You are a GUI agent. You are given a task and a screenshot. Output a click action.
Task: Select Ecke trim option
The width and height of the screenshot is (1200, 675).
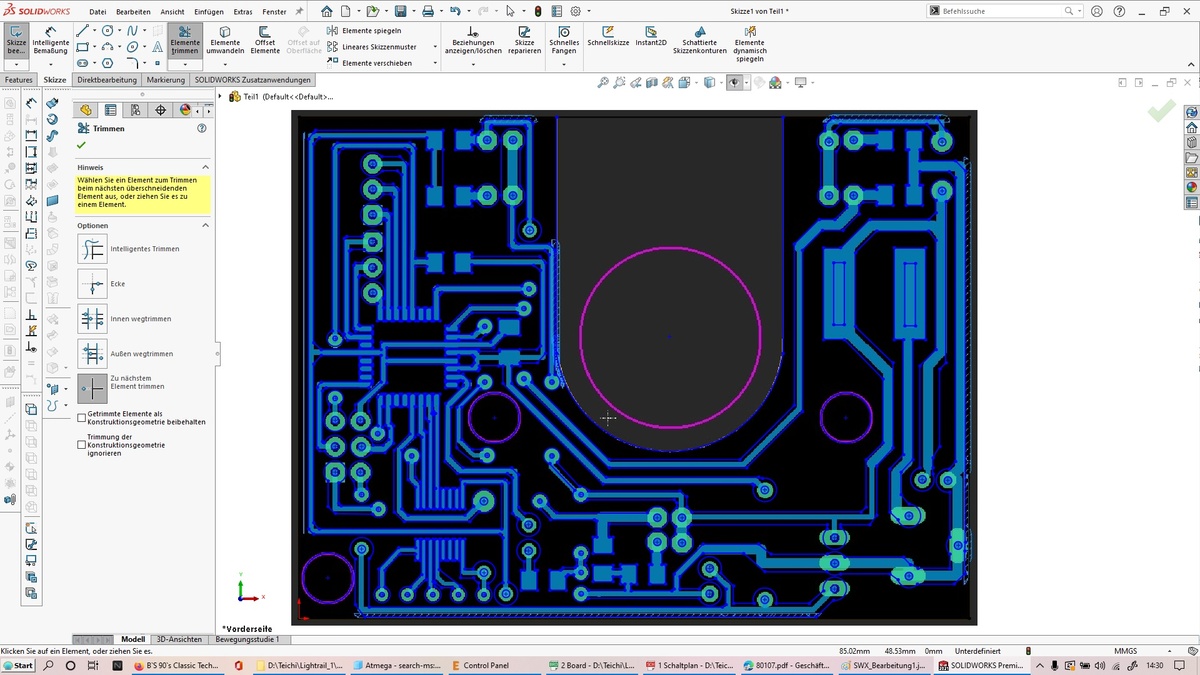[91, 284]
